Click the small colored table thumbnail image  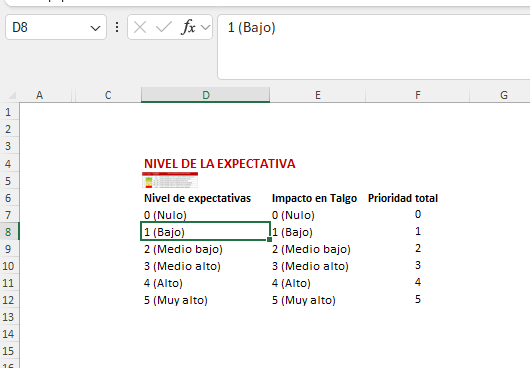(x=170, y=180)
